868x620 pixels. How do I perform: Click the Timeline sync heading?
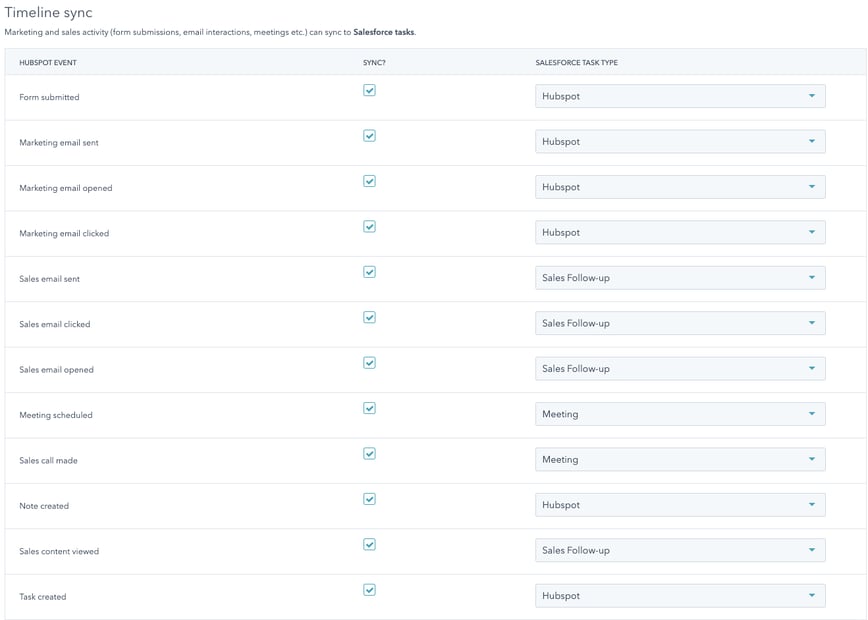pos(48,12)
